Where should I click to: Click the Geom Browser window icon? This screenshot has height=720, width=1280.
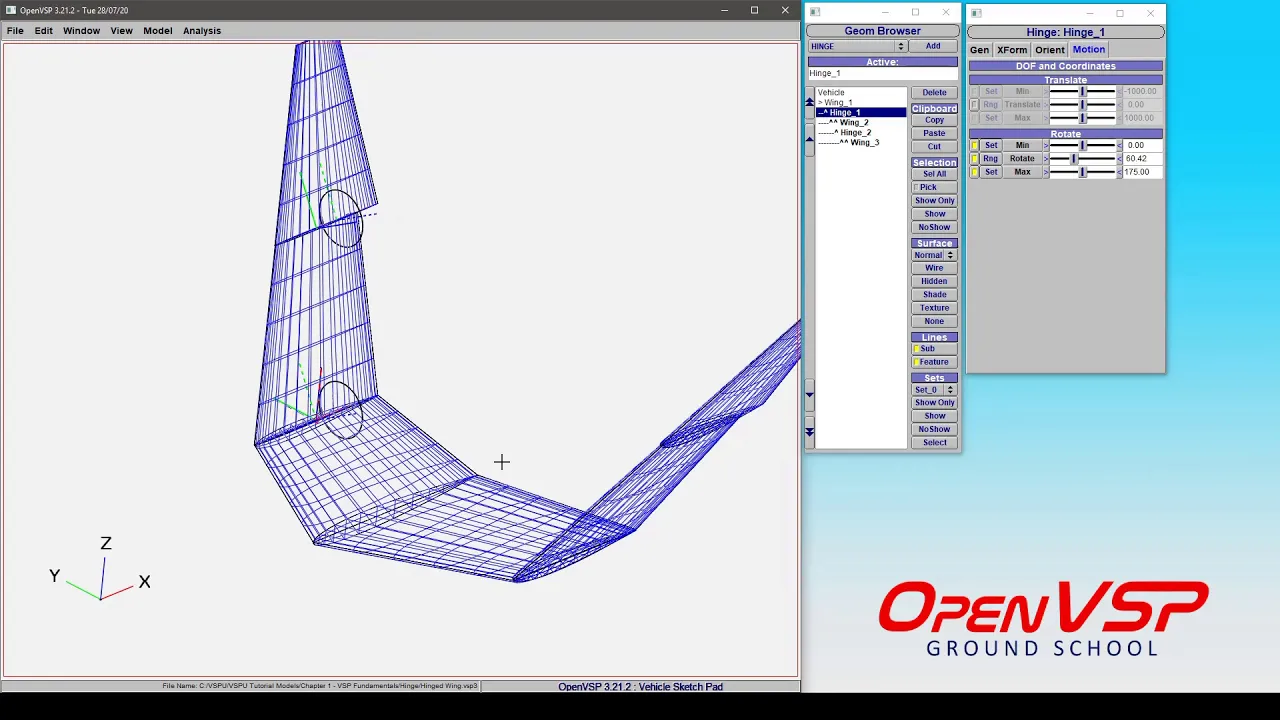coord(815,12)
